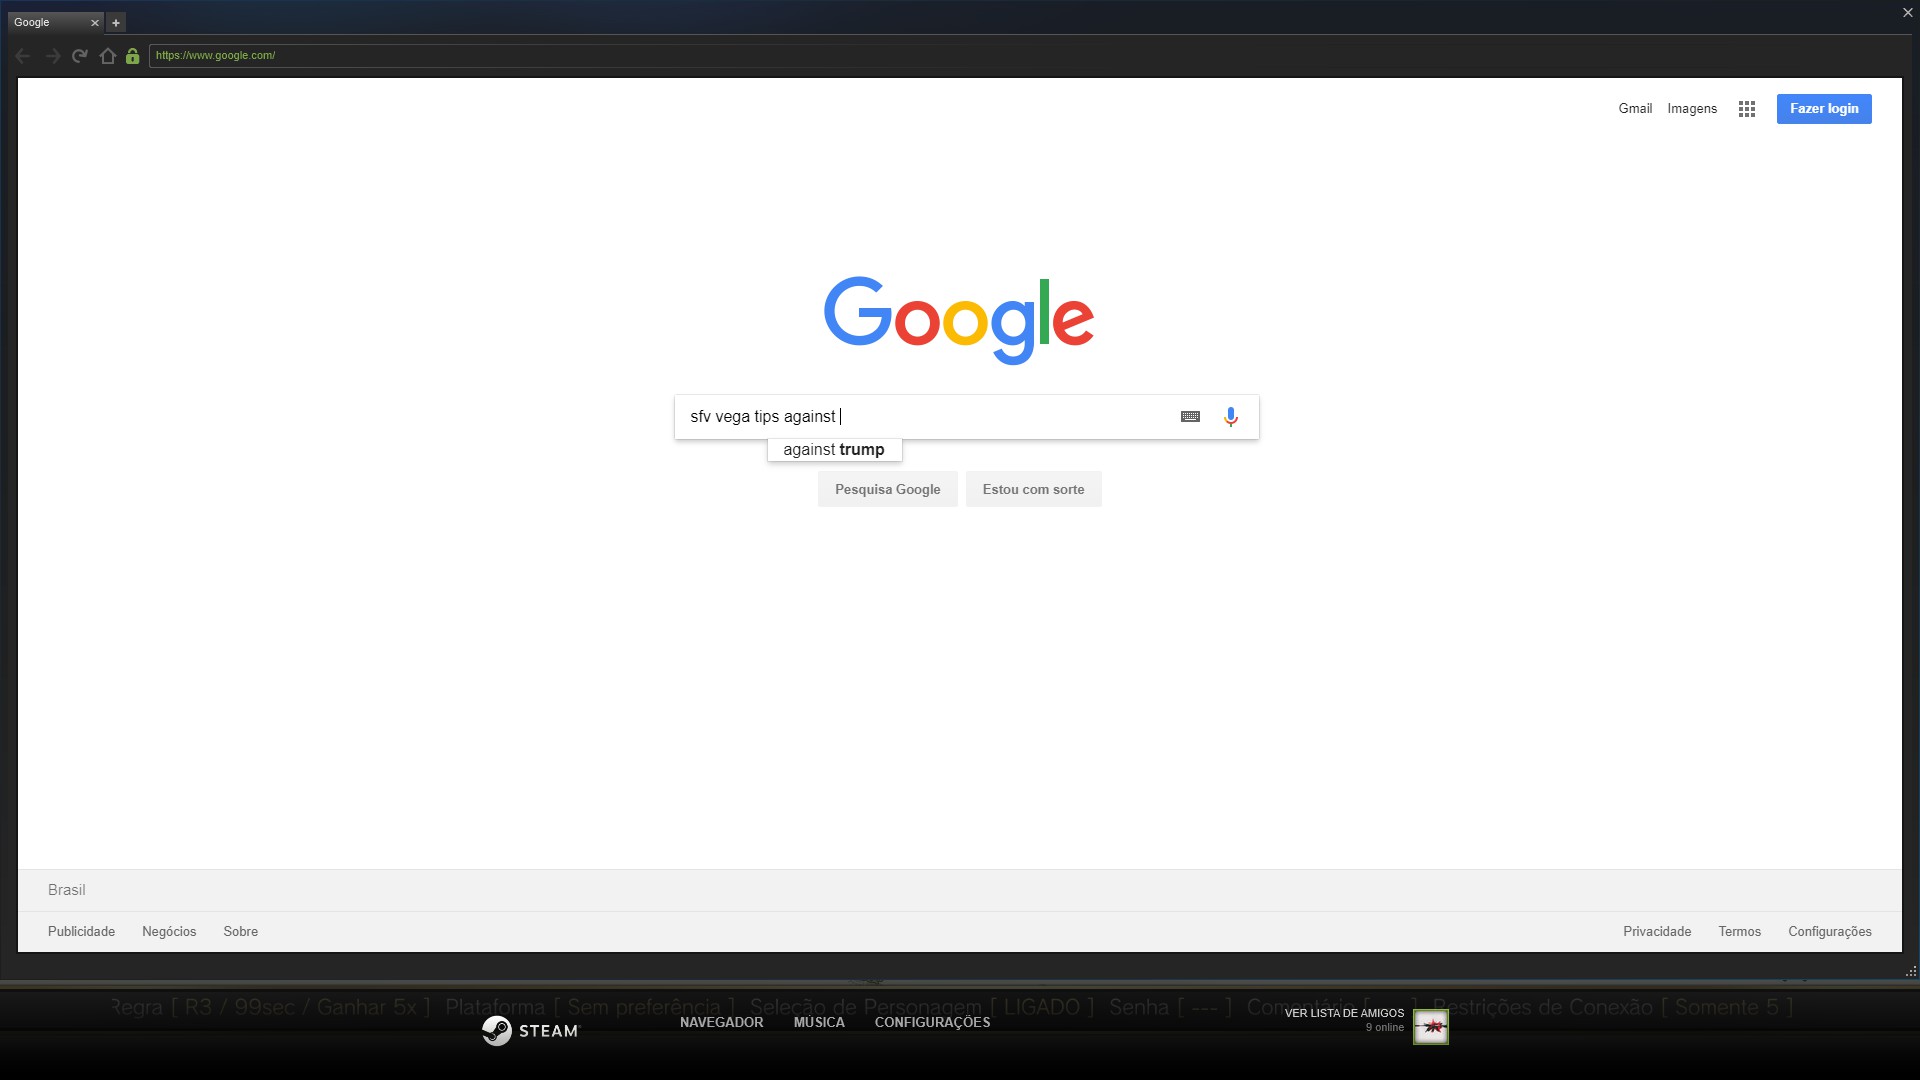Open the Imagens link

click(1692, 109)
